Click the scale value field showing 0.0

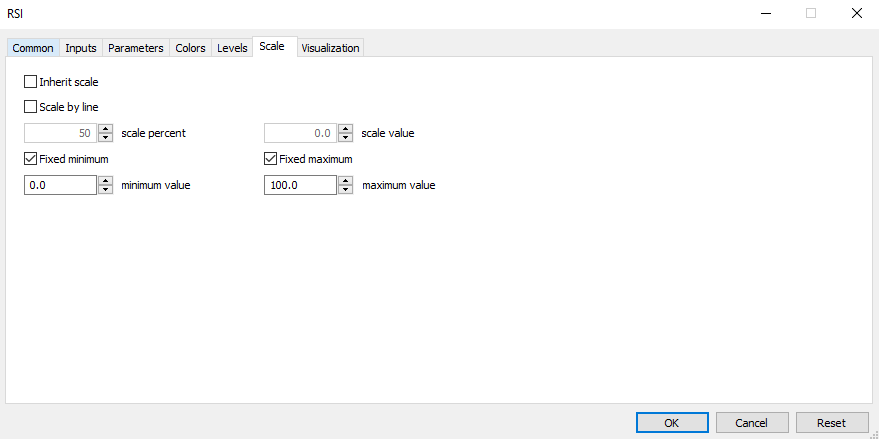pyautogui.click(x=300, y=133)
